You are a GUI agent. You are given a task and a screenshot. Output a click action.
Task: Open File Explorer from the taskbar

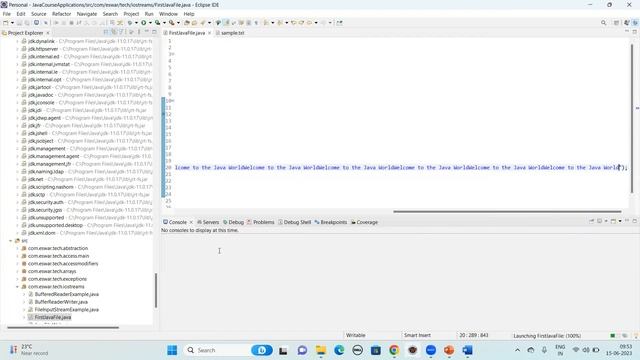321,350
